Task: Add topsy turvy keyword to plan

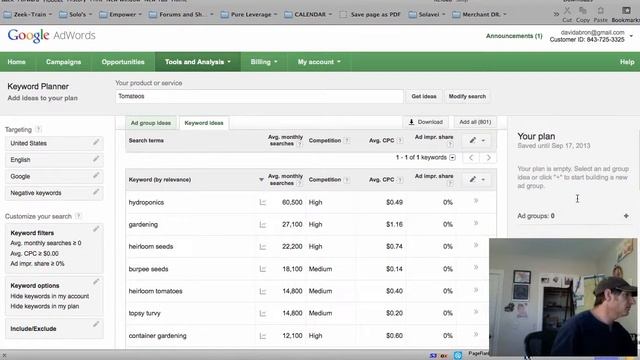Action: click(x=476, y=312)
